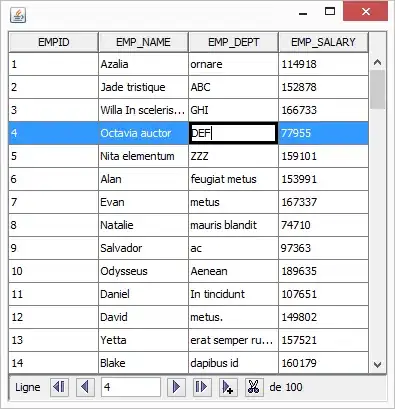This screenshot has width=395, height=409.
Task: Click the salary cell 153991
Action: pos(323,179)
